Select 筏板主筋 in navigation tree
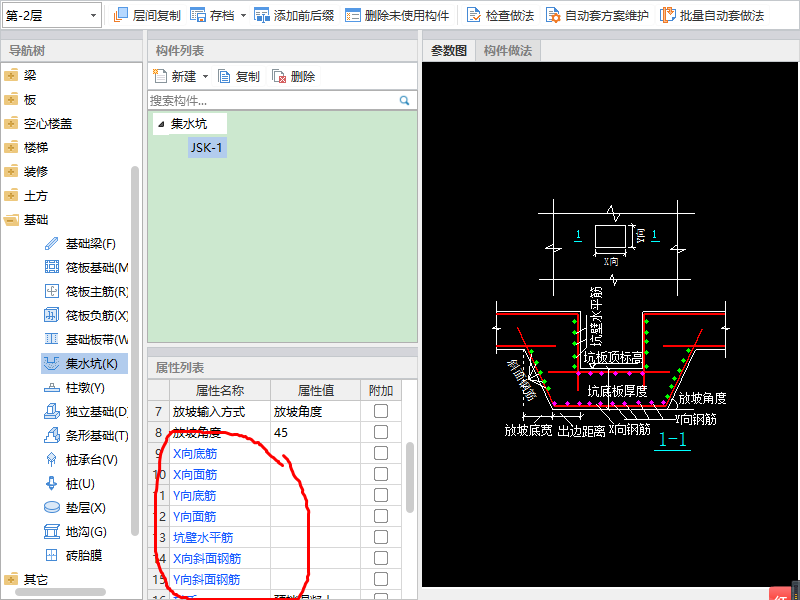Screen dimensions: 800x600 tap(86, 292)
